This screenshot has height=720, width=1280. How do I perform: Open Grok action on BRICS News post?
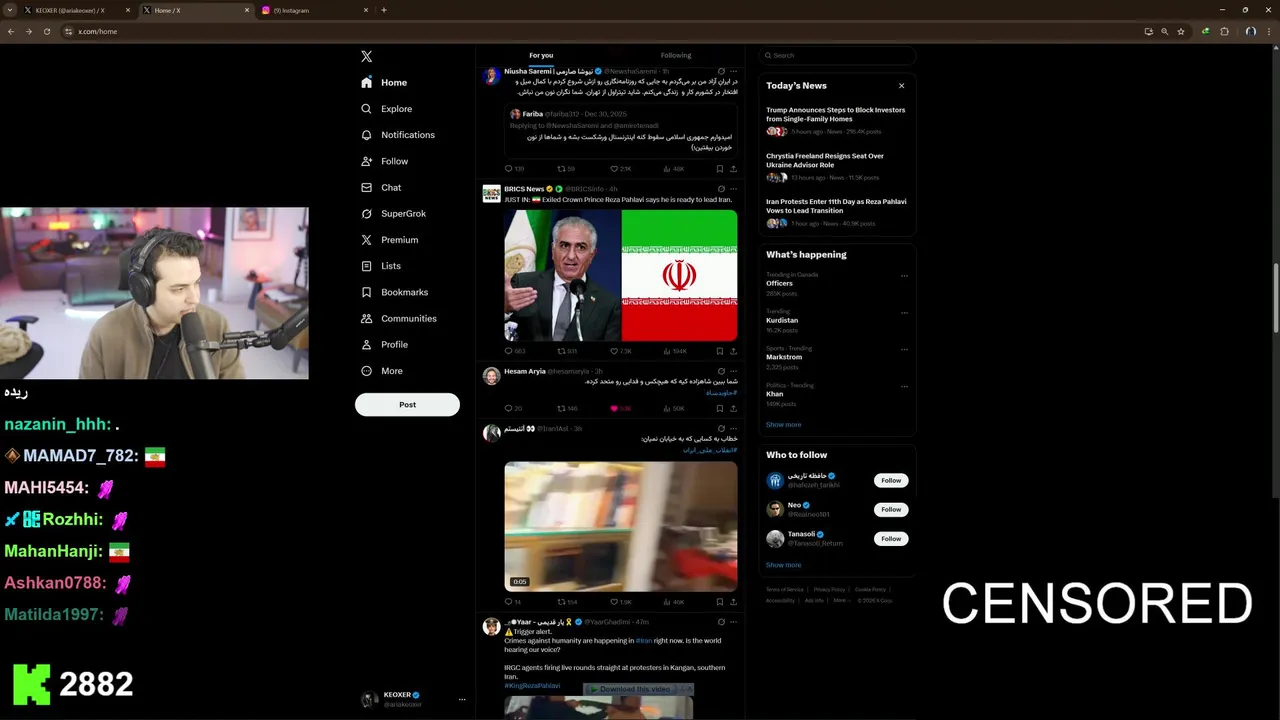pyautogui.click(x=721, y=188)
